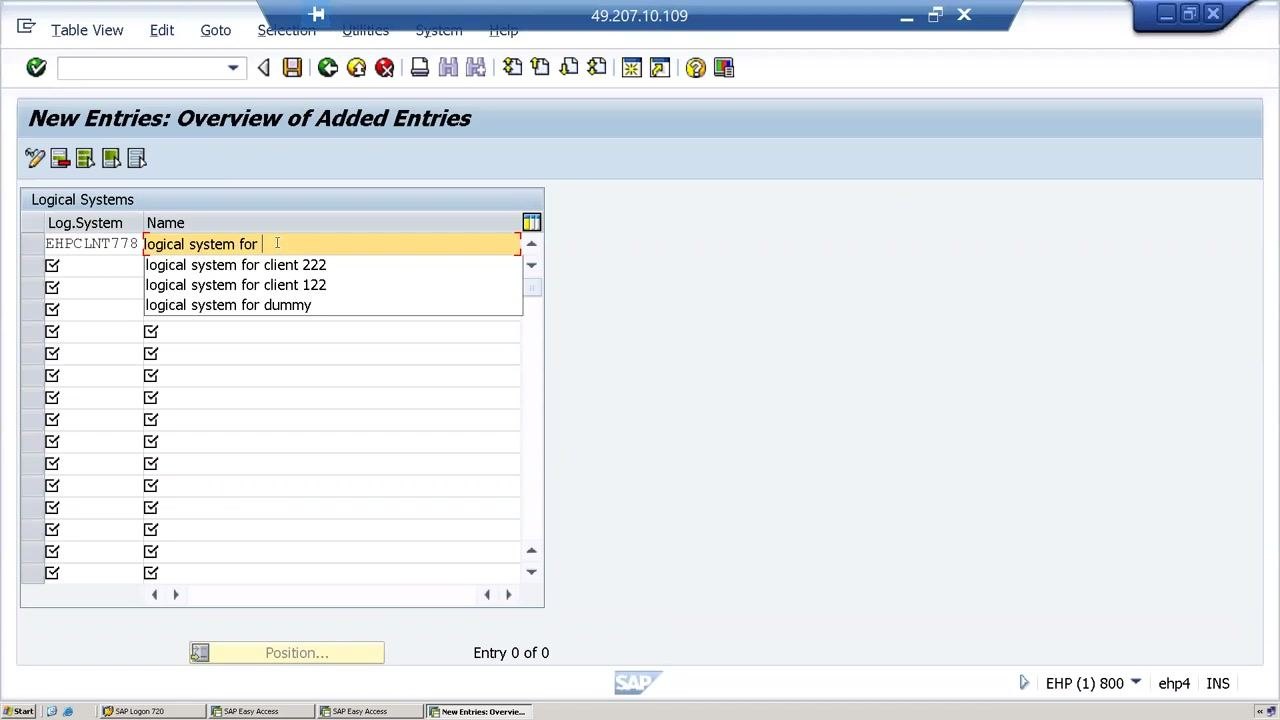The height and width of the screenshot is (720, 1280).
Task: Expand the EHP (1) 800 status dropdown
Action: point(1135,683)
